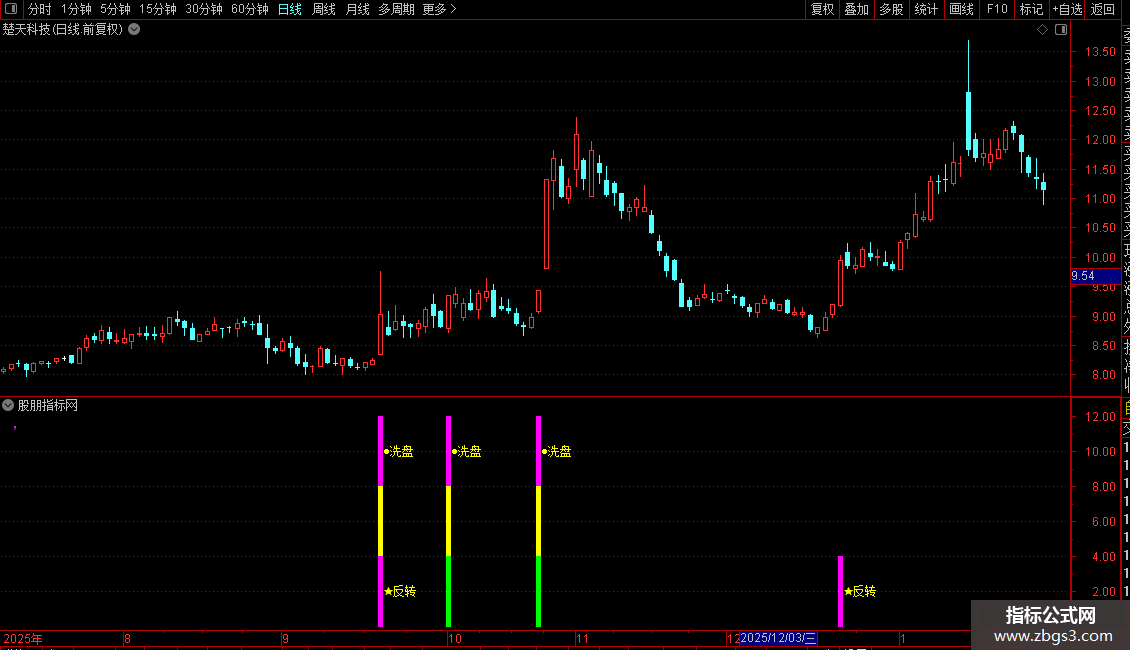Click the 12.00 indicator axis label
The height and width of the screenshot is (650, 1130).
pyautogui.click(x=1100, y=417)
